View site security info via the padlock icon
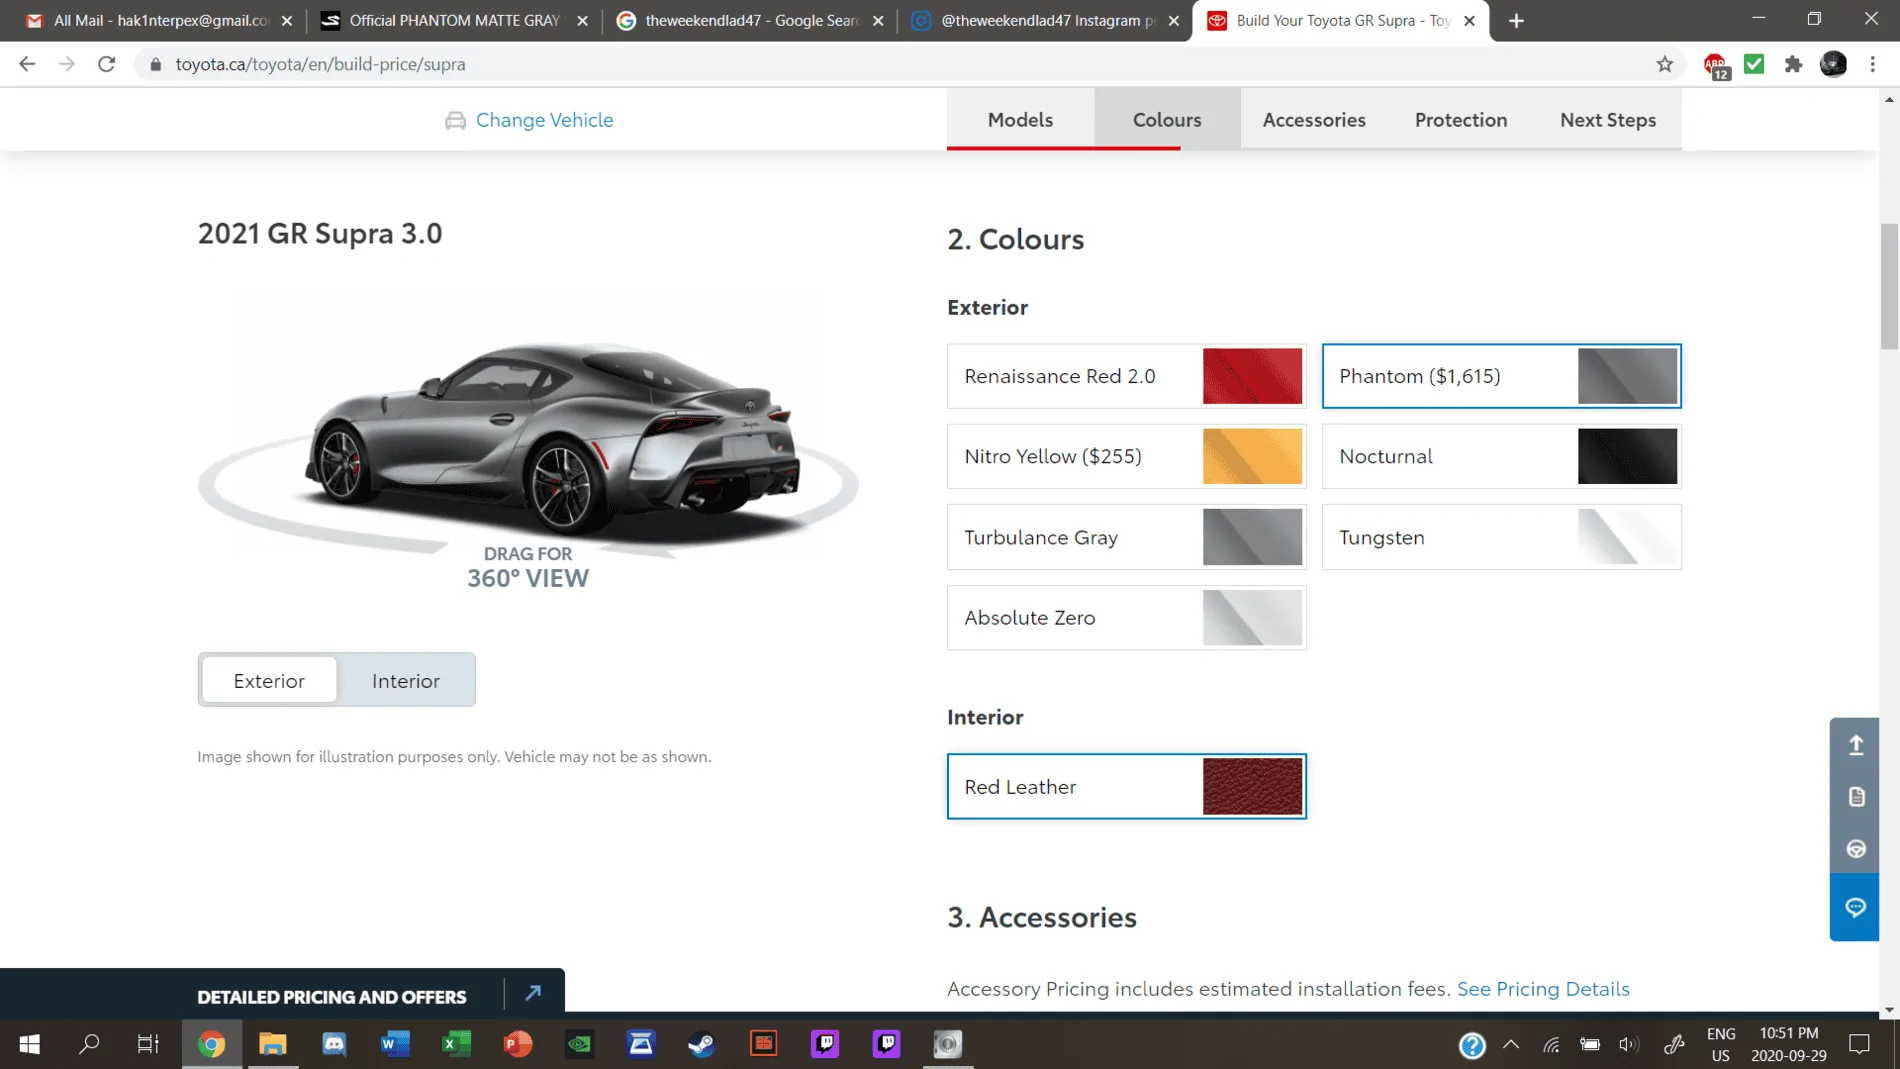The image size is (1900, 1069). coord(155,64)
